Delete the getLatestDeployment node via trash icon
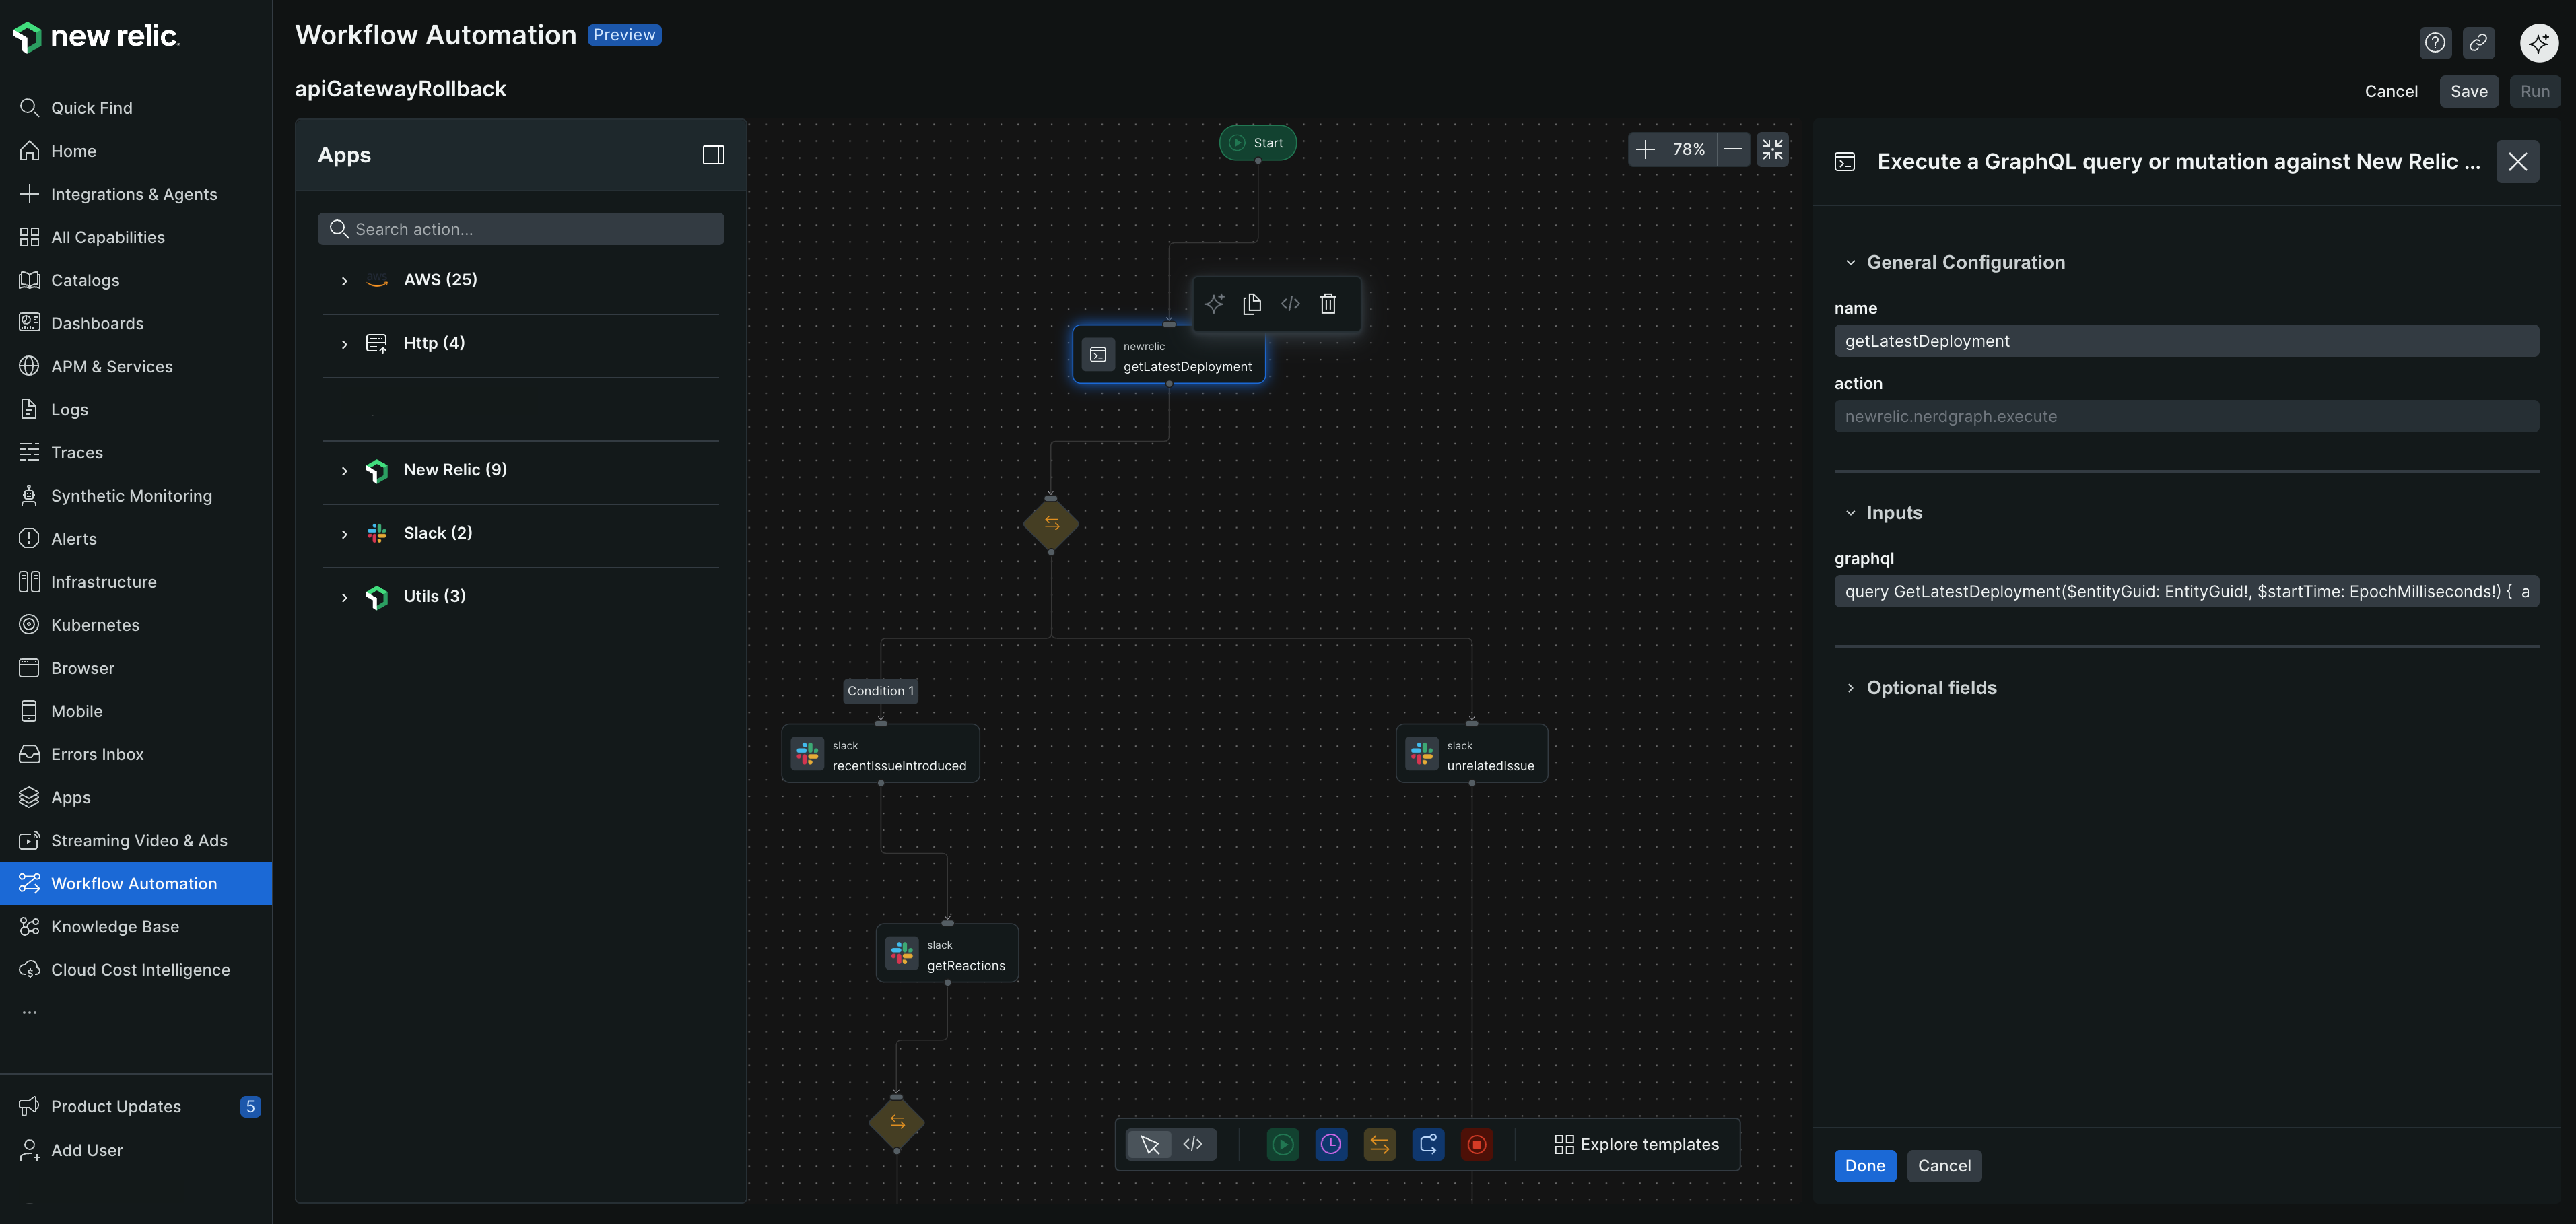This screenshot has width=2576, height=1224. (x=1328, y=303)
